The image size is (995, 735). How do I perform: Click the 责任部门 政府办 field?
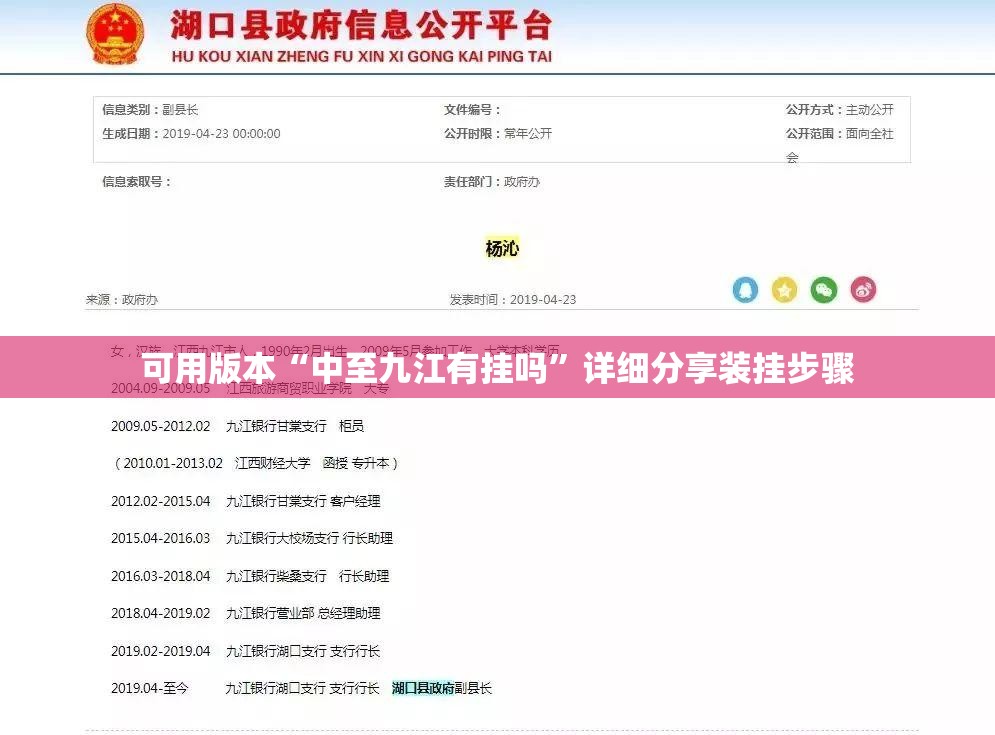point(491,182)
